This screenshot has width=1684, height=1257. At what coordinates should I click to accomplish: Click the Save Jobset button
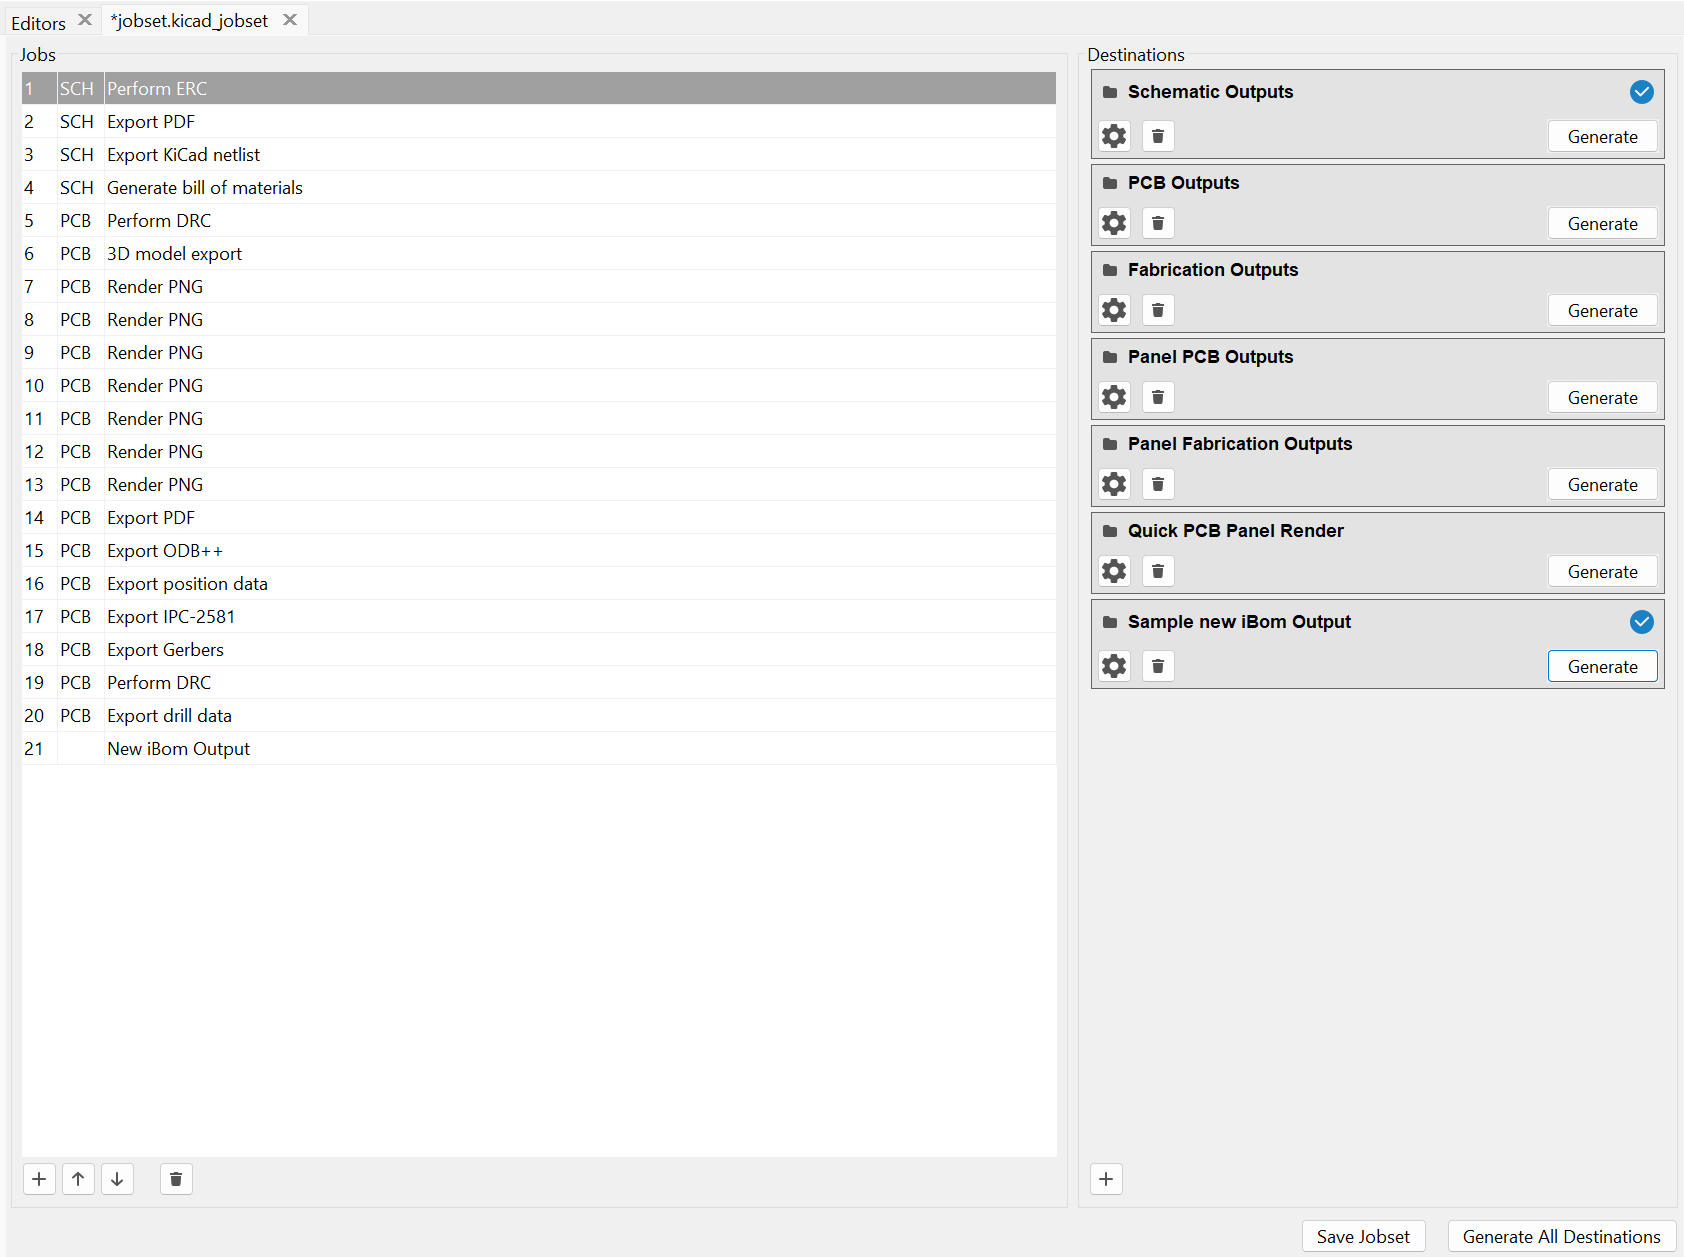[x=1363, y=1236]
